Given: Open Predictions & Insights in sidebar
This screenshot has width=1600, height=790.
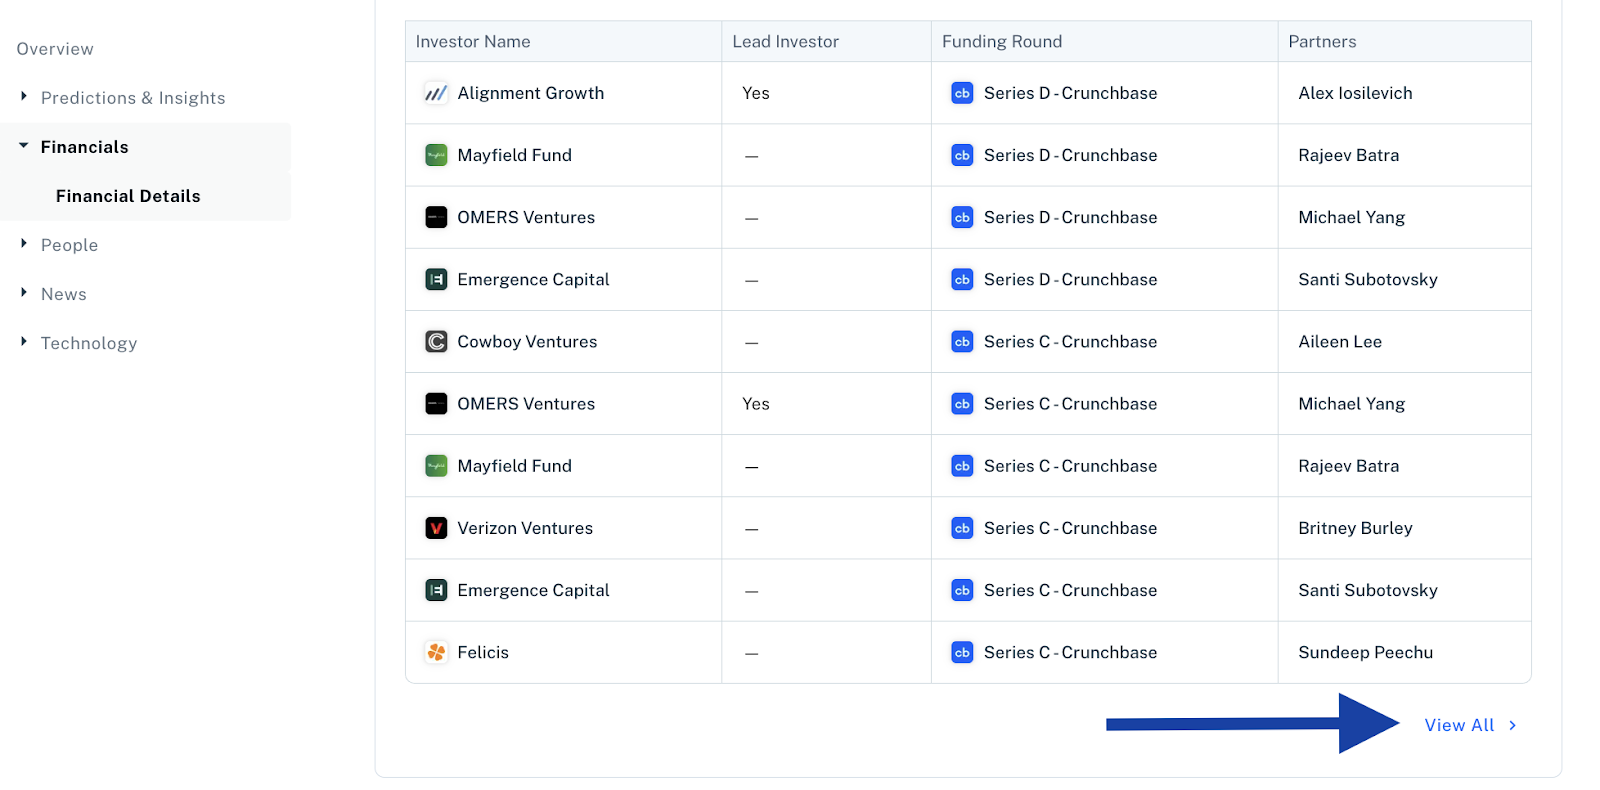Looking at the screenshot, I should click(x=133, y=98).
